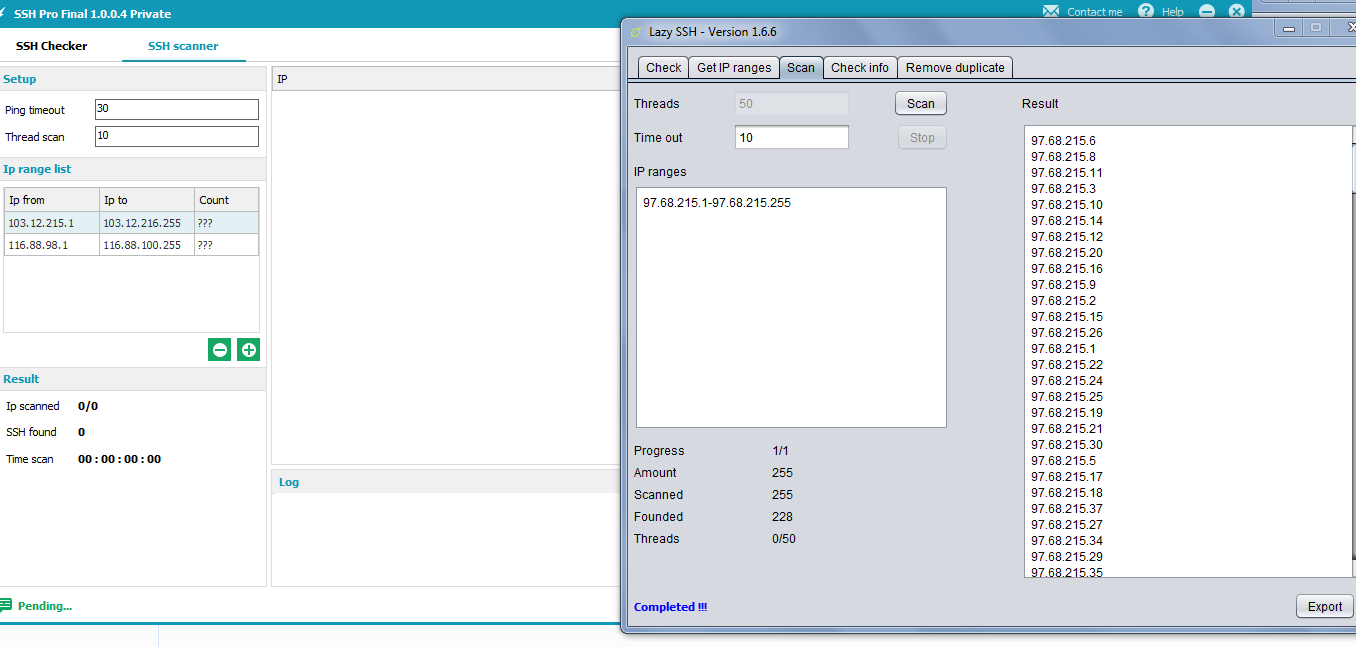Image resolution: width=1356 pixels, height=647 pixels.
Task: Select result 97.68.215.9
Action: pyautogui.click(x=1063, y=285)
